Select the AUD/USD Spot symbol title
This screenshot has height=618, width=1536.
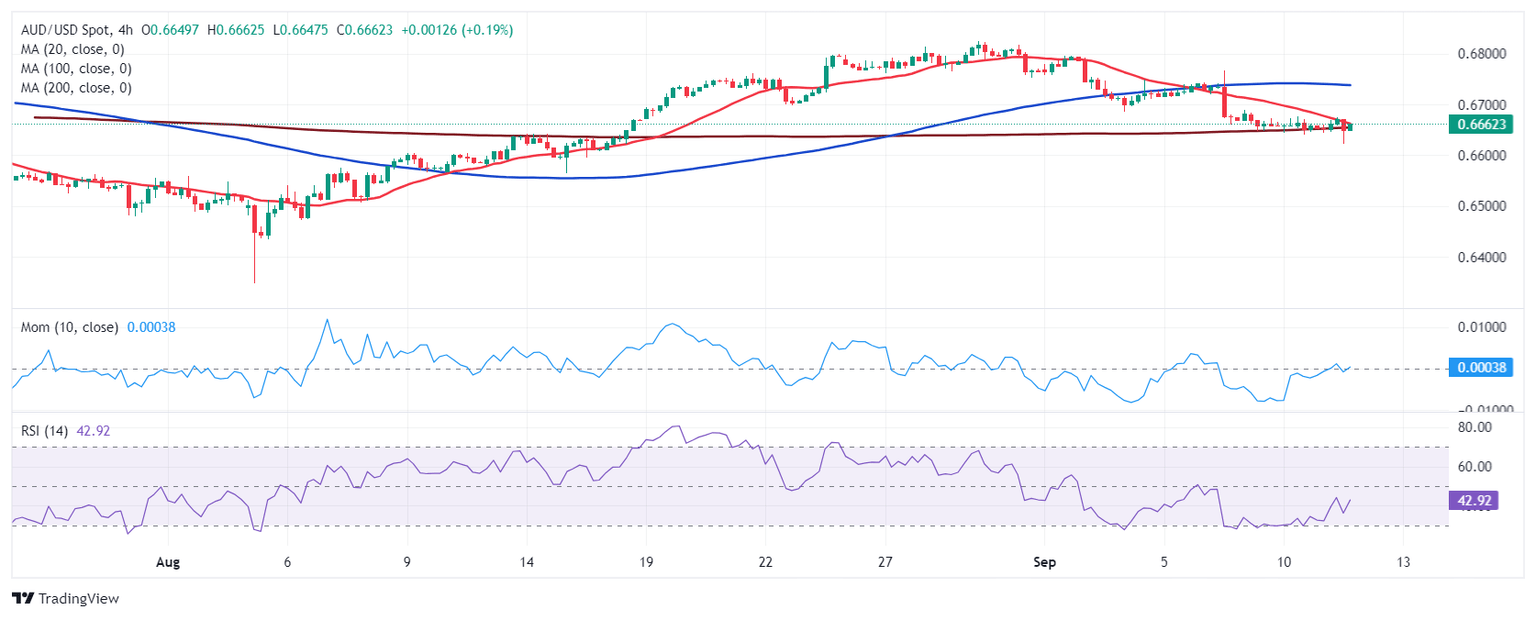point(71,30)
